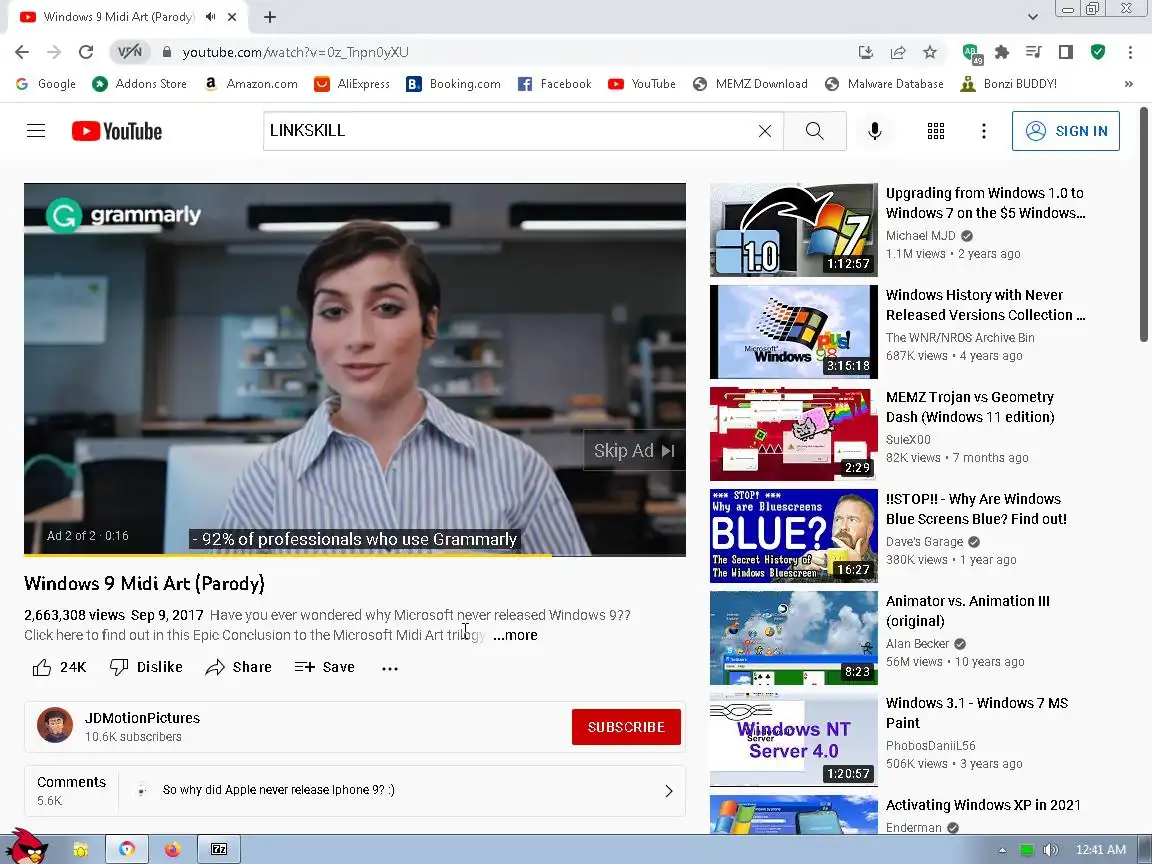Screen dimensions: 1152x864
Task: Open the adblock extension with badge 49
Action: pyautogui.click(x=972, y=53)
